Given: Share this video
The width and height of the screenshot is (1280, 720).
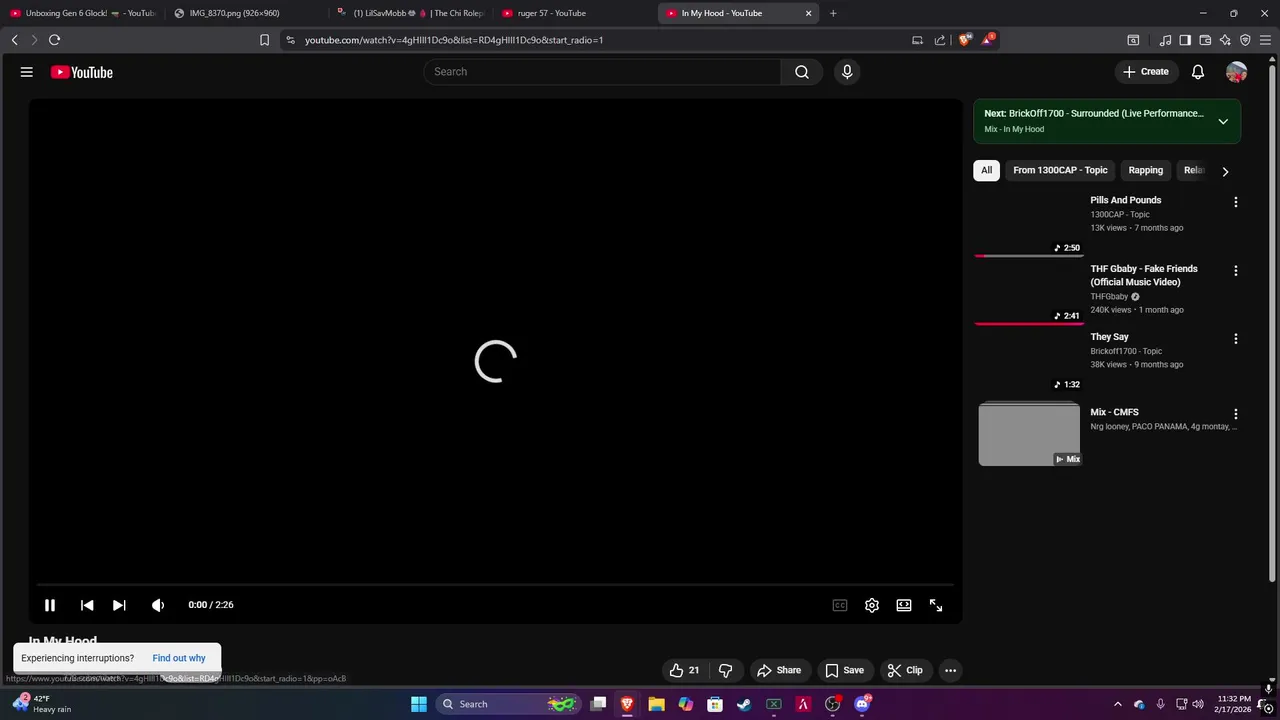Looking at the screenshot, I should 779,670.
